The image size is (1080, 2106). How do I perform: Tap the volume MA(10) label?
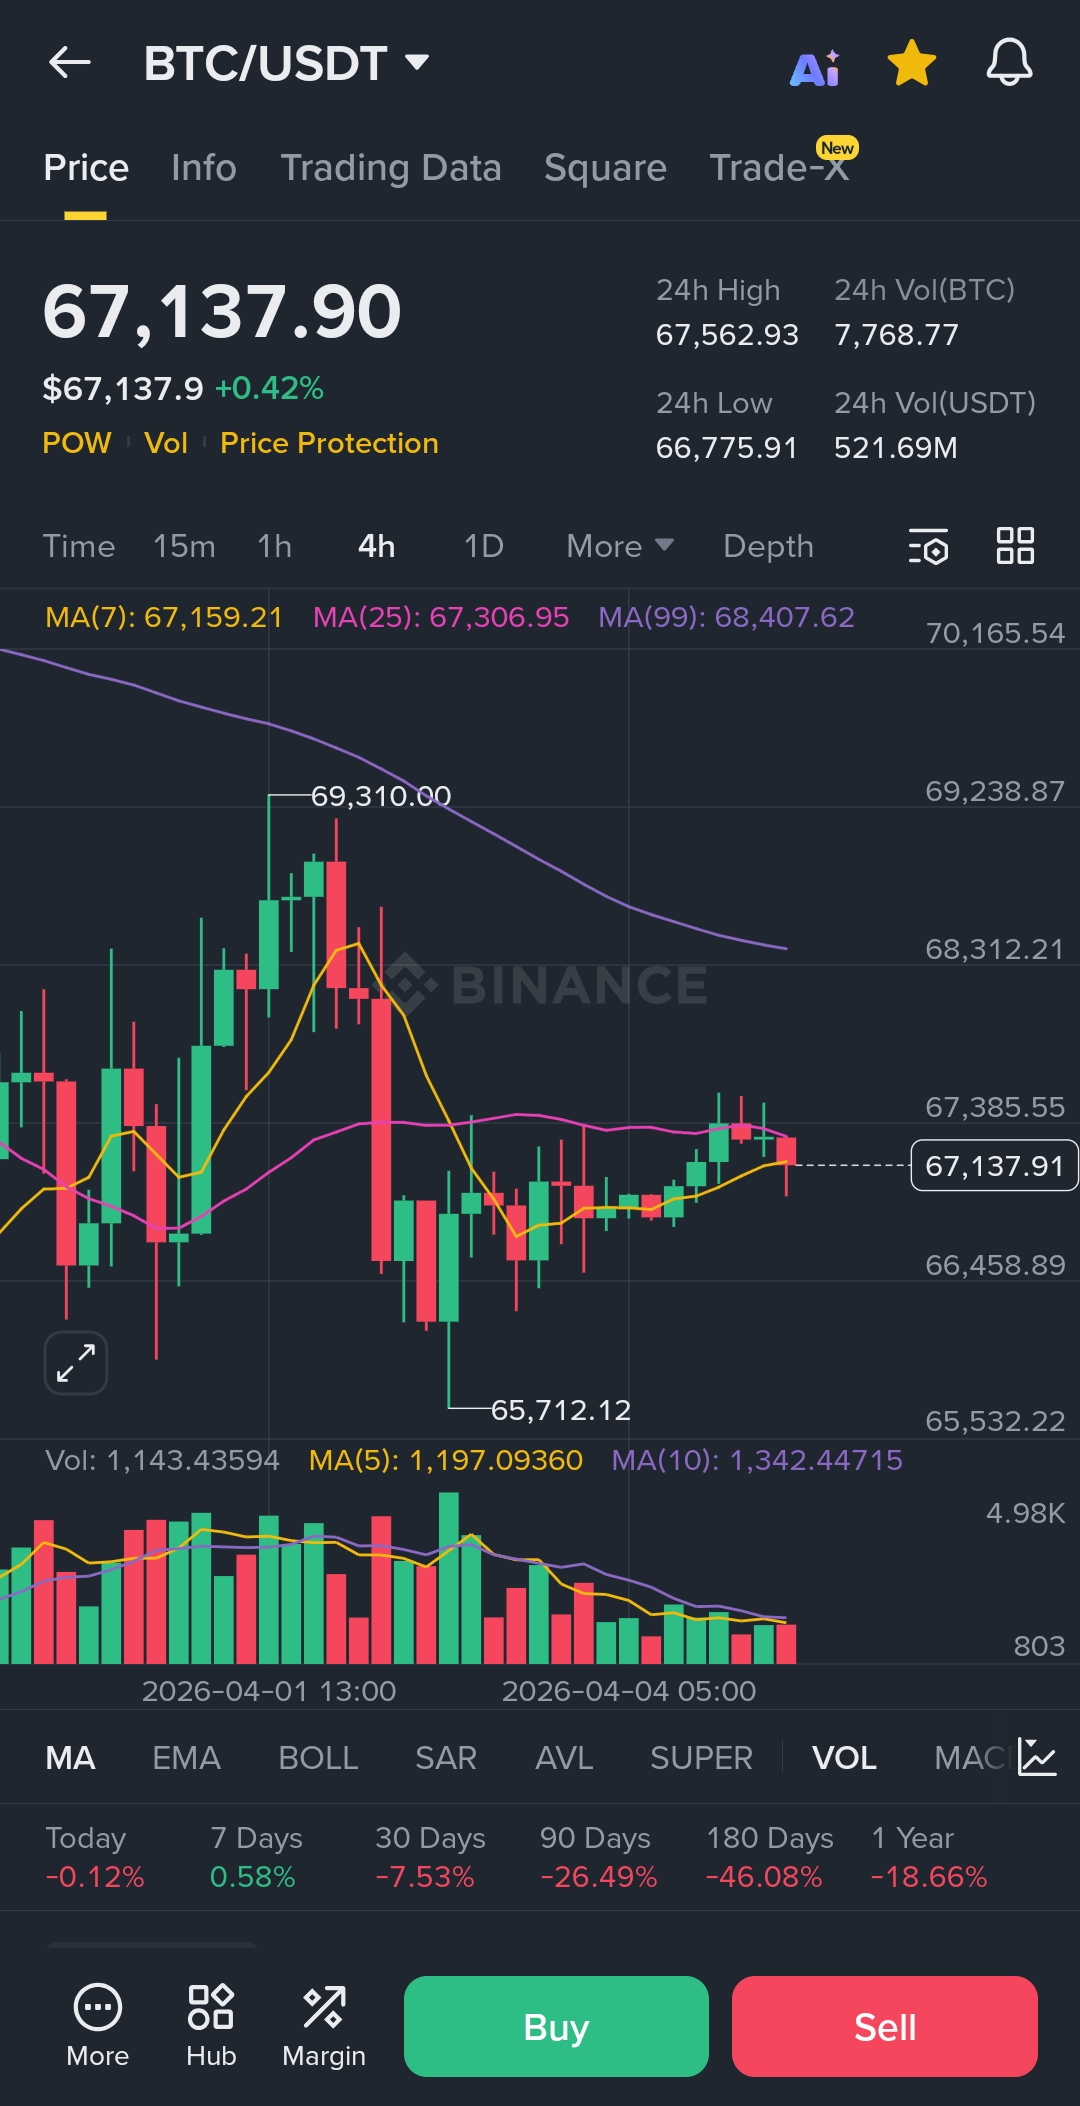757,1460
